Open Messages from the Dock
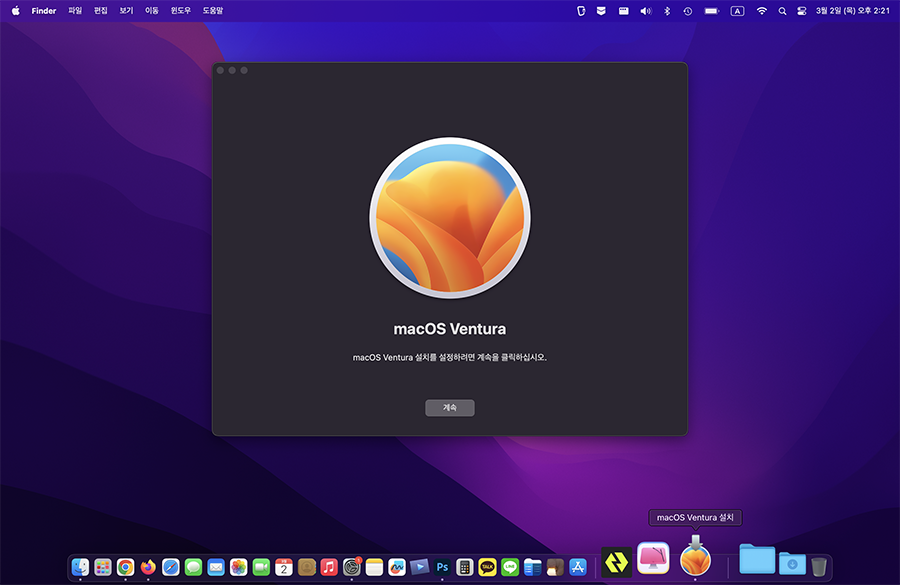This screenshot has width=900, height=585. (193, 567)
